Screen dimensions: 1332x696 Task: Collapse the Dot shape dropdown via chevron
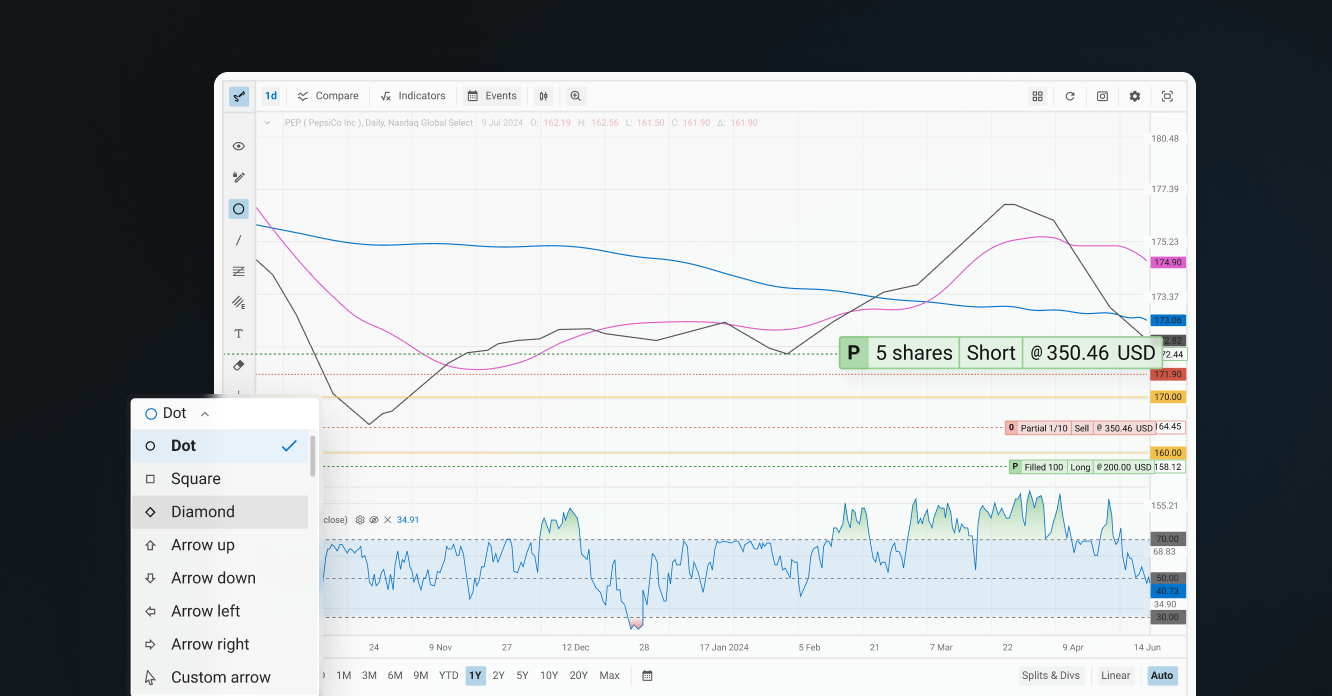point(204,412)
